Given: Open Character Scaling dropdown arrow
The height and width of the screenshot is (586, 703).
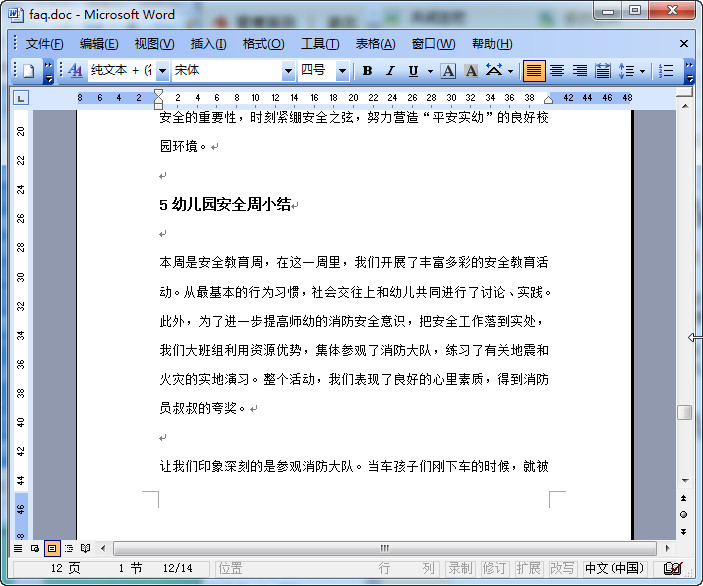Looking at the screenshot, I should pyautogui.click(x=510, y=71).
